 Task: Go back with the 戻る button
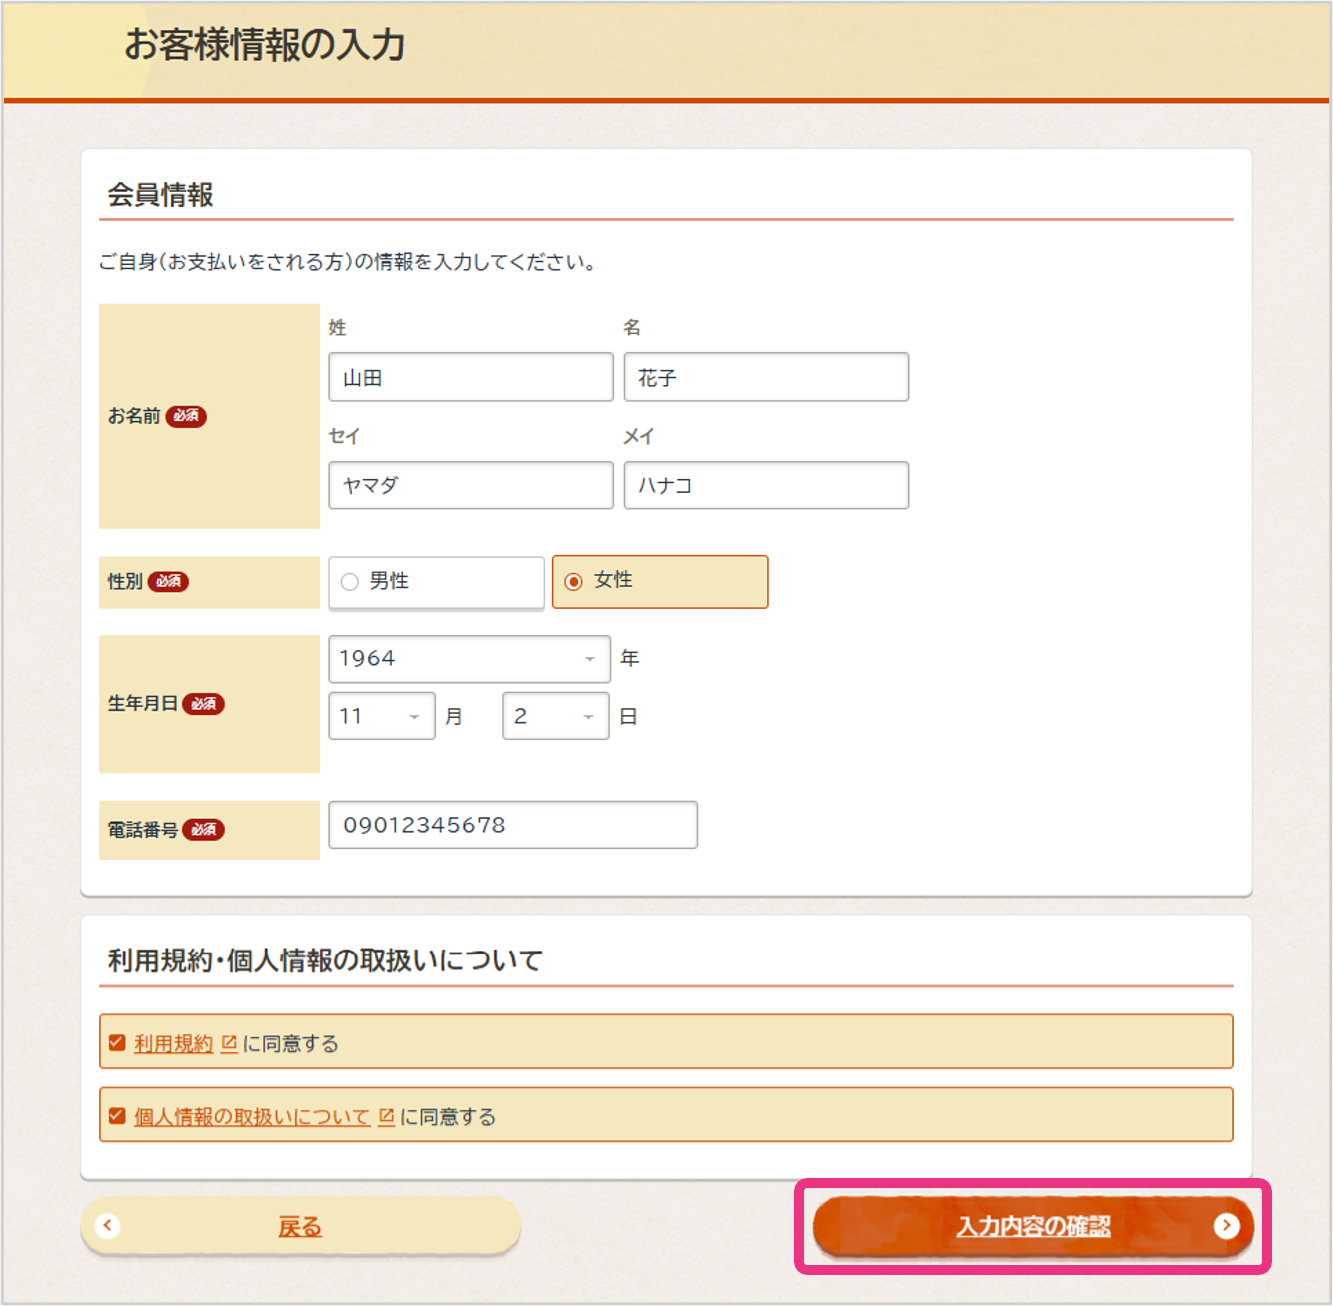click(300, 1226)
